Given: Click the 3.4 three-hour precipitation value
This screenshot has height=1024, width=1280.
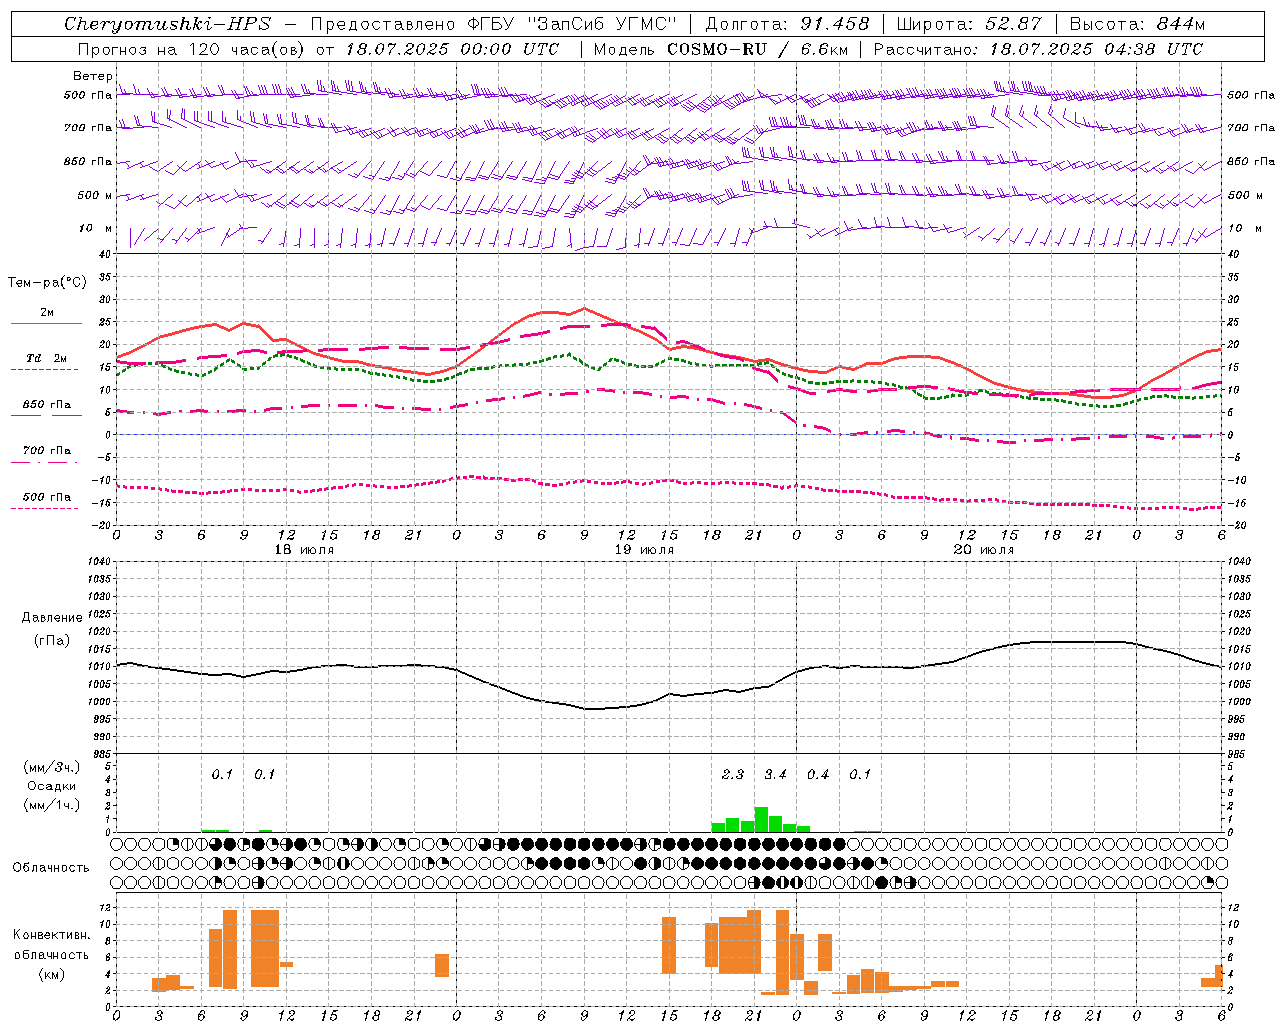Looking at the screenshot, I should click(x=775, y=774).
